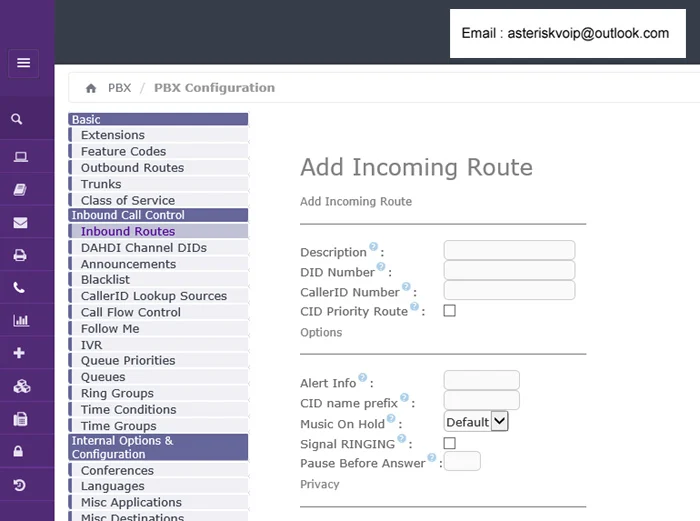The image size is (700, 521).
Task: Open Announcements page
Action: point(158,264)
